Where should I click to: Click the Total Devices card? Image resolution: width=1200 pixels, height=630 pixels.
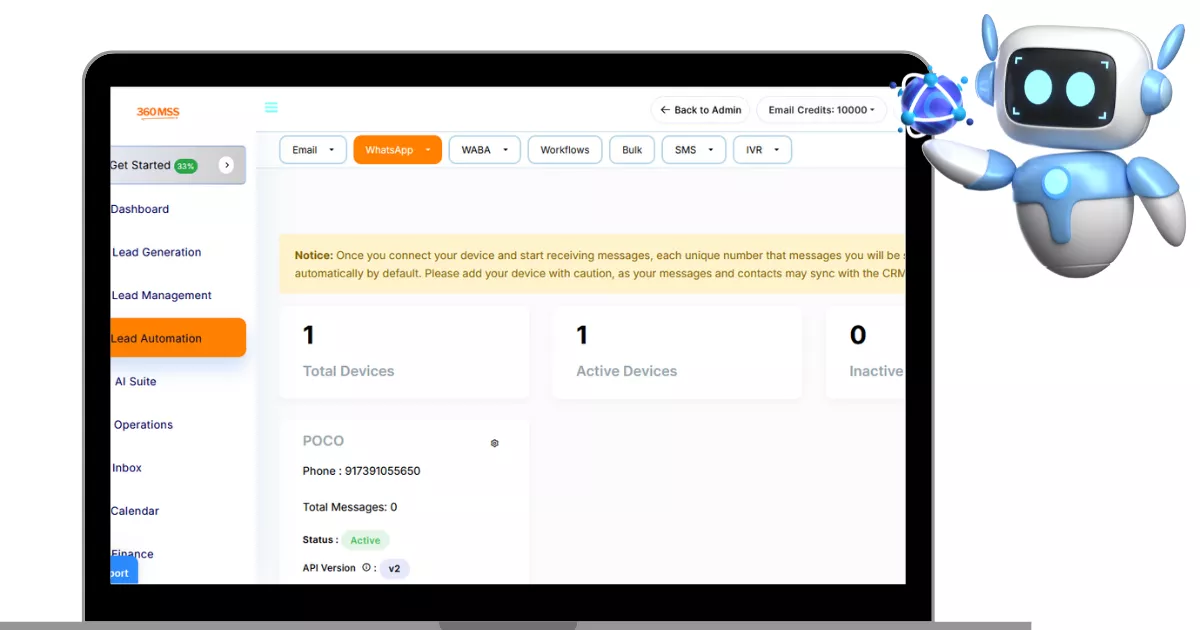[x=404, y=352]
